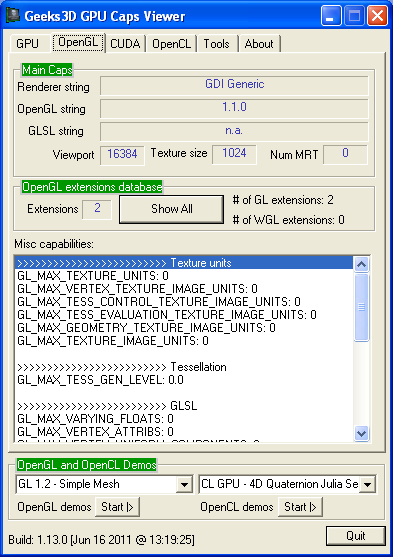Viewport: 393px width, 557px height.
Task: Click the GPU Caps Viewer title bar icon
Action: [x=12, y=16]
